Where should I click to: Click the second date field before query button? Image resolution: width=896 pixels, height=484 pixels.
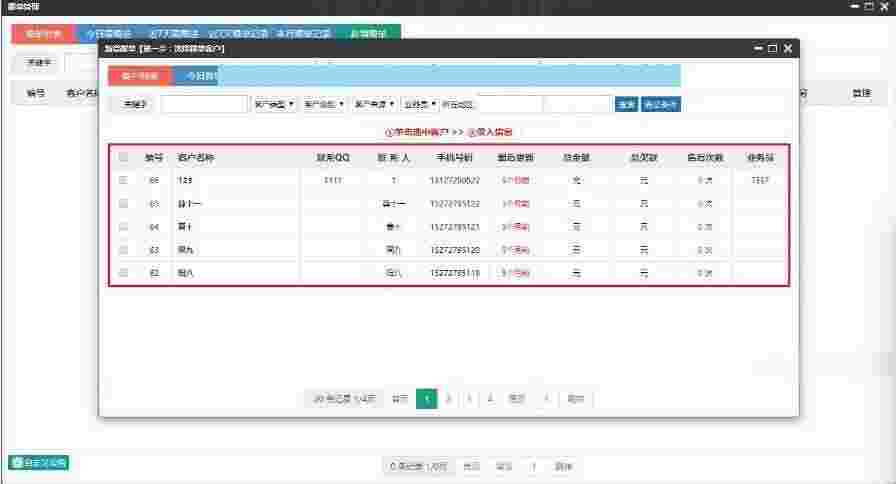pos(578,104)
